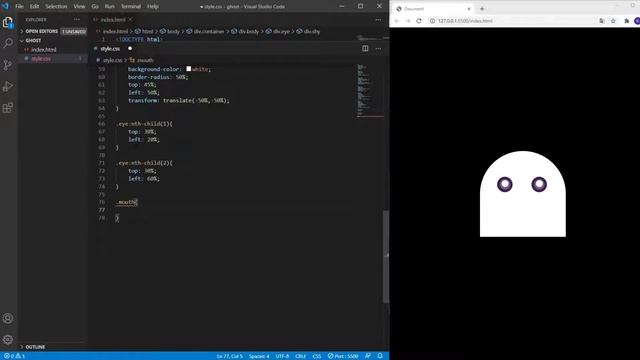Select the Document tab in the browser
Screen dimensions: 640x360
coord(433,9)
